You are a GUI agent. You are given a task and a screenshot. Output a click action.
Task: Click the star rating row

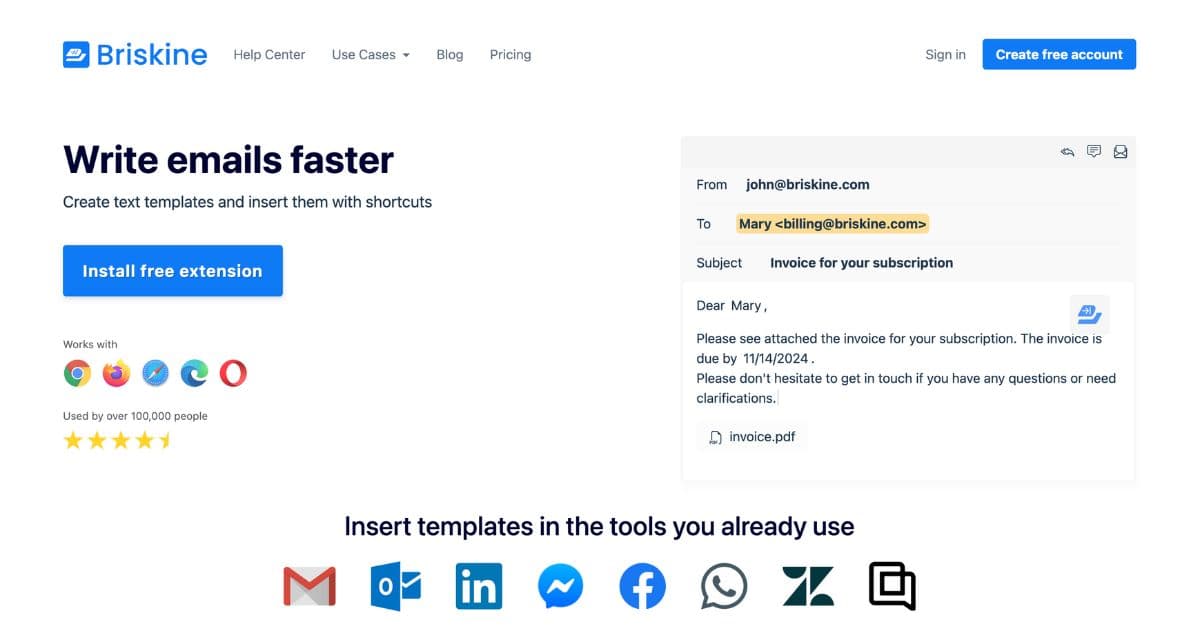coord(118,440)
